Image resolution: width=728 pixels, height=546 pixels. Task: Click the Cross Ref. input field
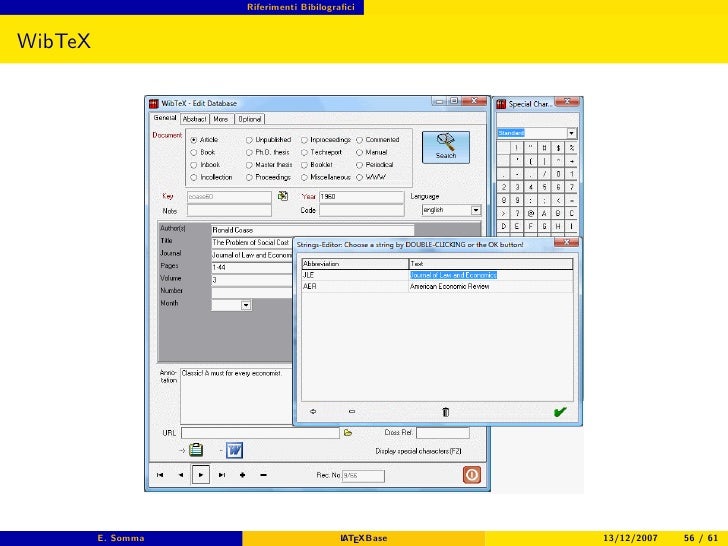point(442,433)
